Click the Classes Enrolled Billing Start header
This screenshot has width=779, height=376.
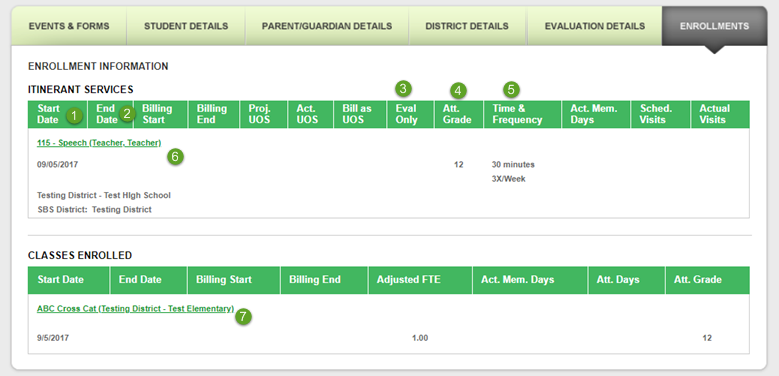pyautogui.click(x=234, y=280)
